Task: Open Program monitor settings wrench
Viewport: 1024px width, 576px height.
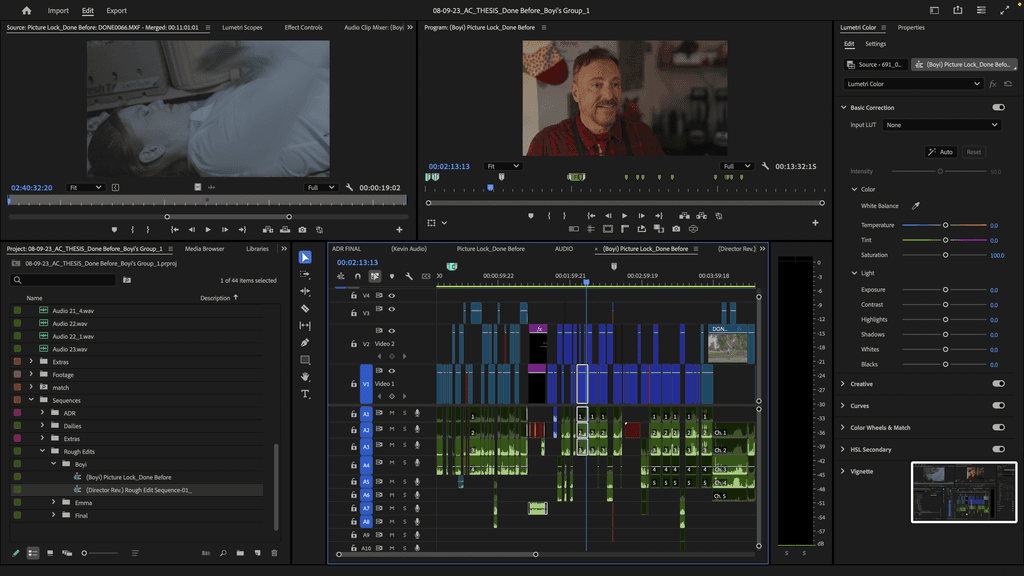Action: click(x=765, y=166)
